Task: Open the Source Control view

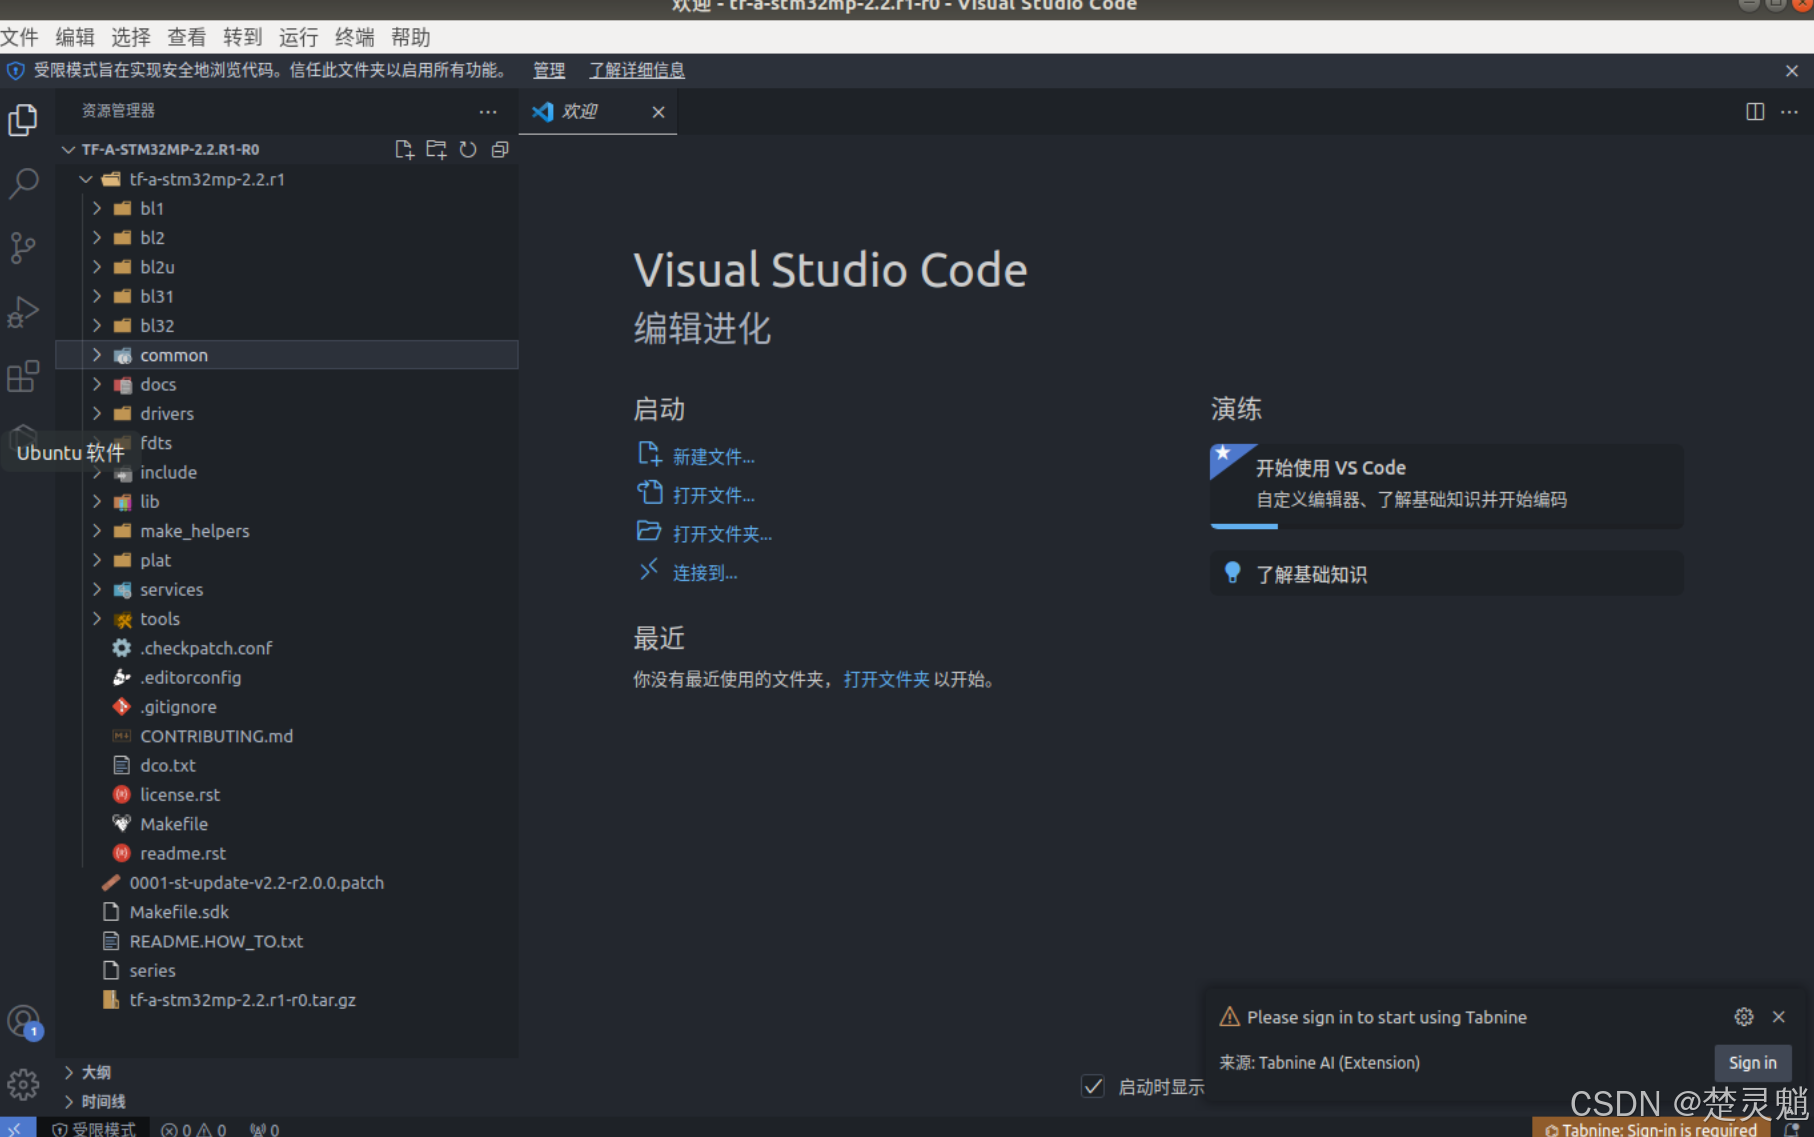Action: (x=23, y=247)
